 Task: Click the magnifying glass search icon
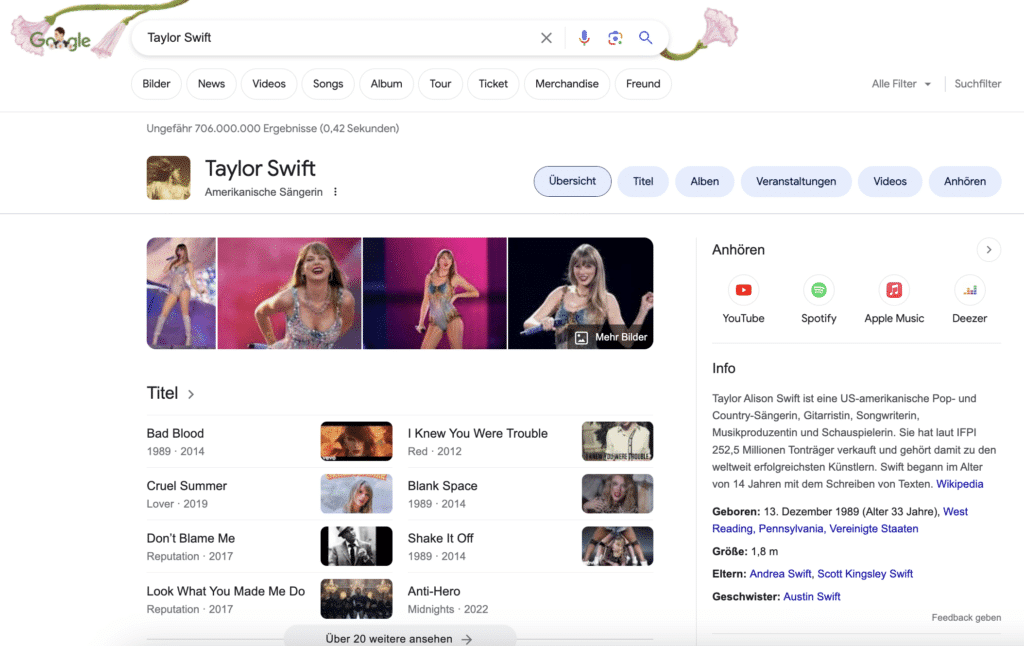645,38
